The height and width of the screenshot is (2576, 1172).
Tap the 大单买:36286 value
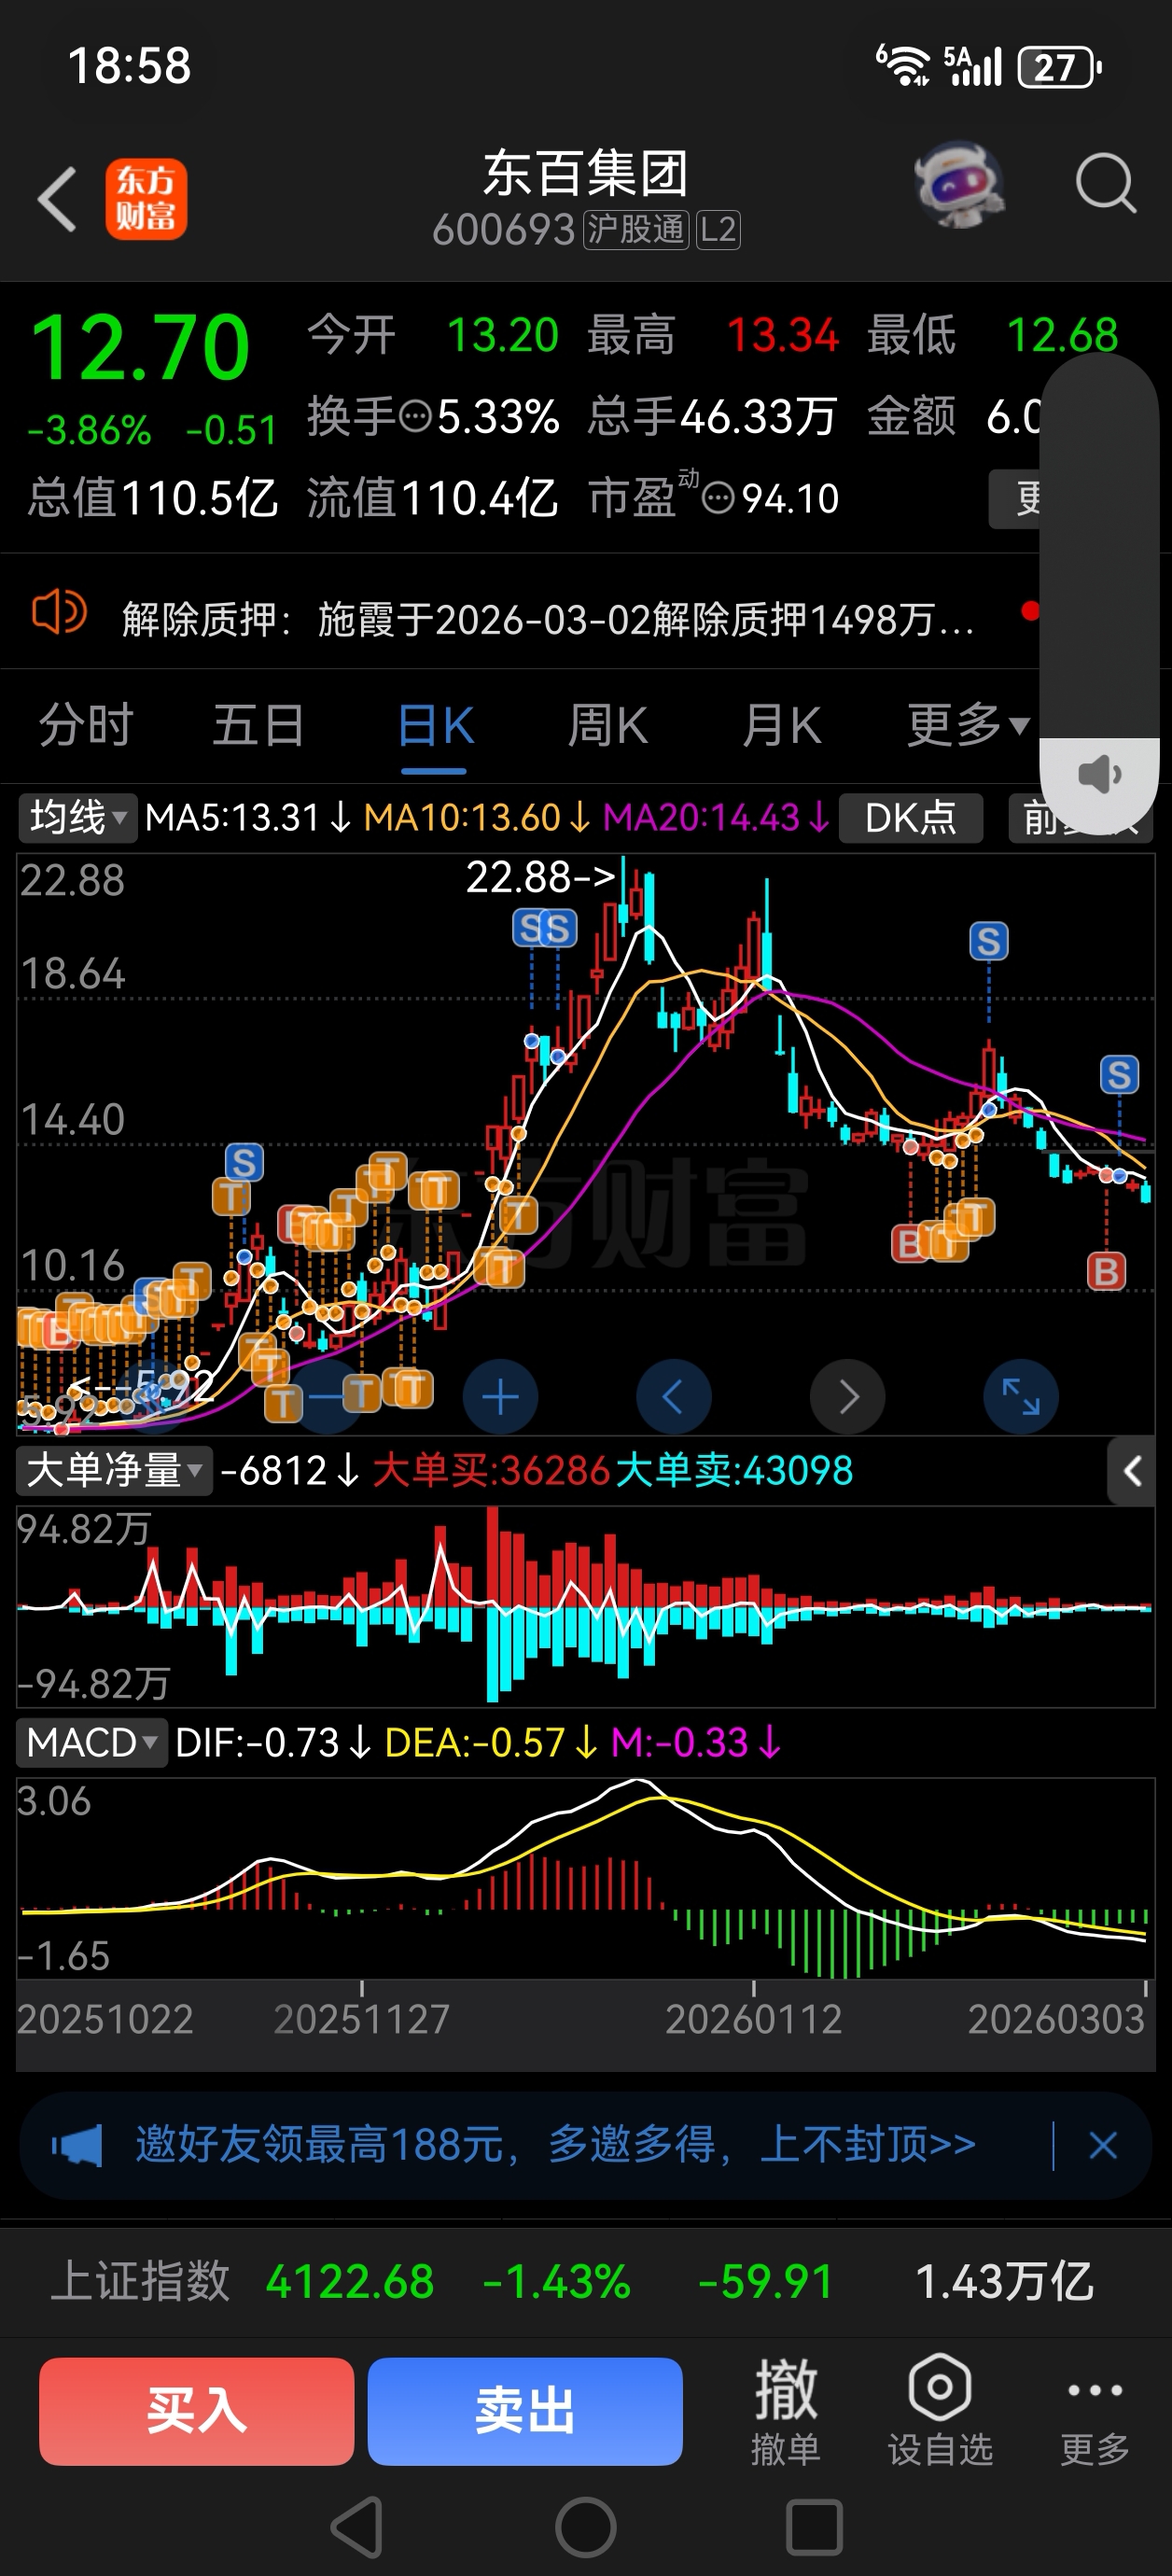coord(491,1471)
